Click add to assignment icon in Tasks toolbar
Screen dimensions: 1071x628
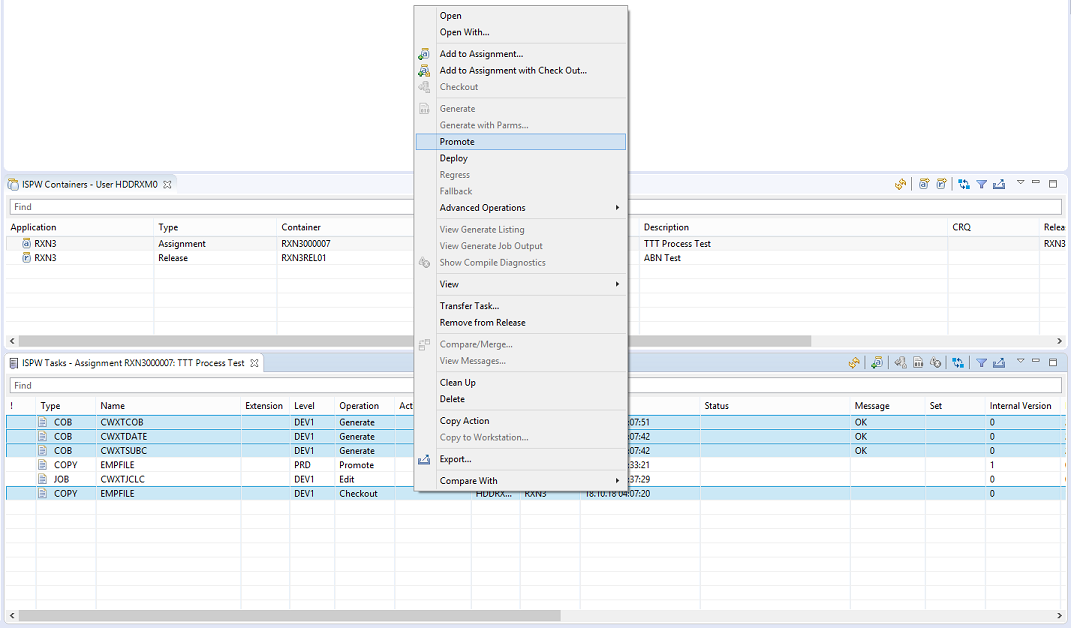(x=877, y=363)
